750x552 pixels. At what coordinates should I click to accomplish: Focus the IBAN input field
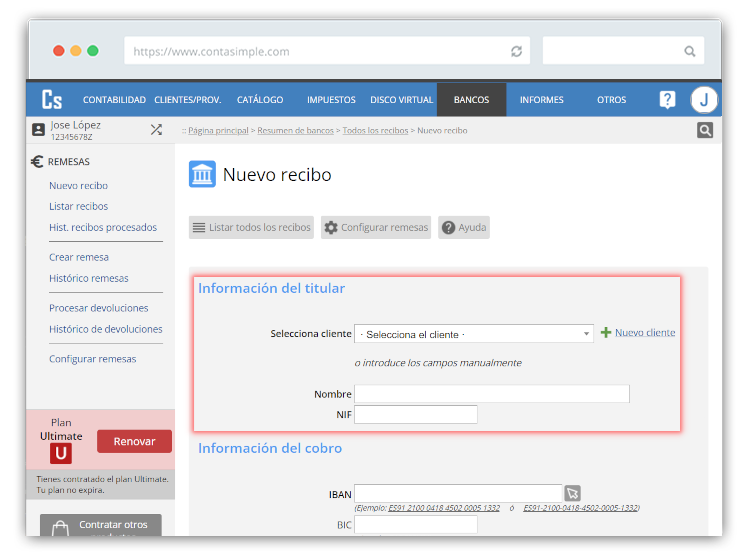pyautogui.click(x=458, y=494)
